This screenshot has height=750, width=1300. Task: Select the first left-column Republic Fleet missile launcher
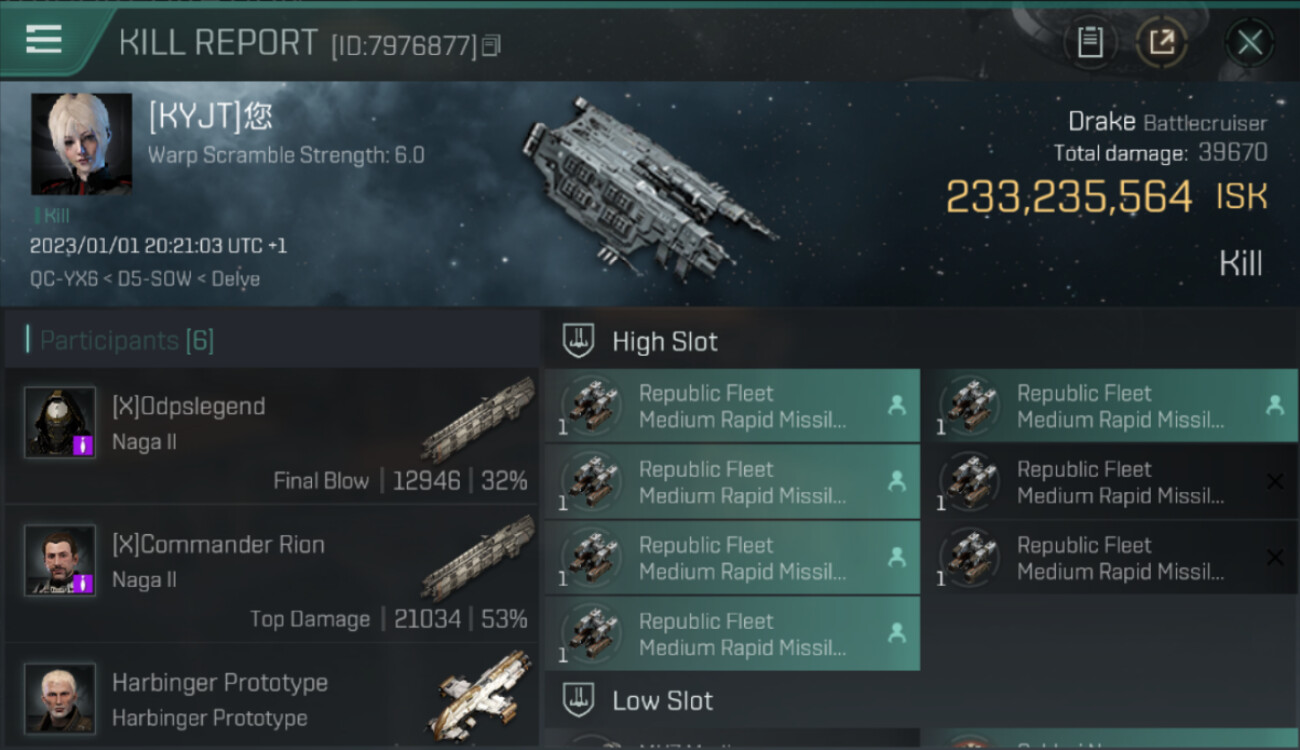tap(731, 406)
